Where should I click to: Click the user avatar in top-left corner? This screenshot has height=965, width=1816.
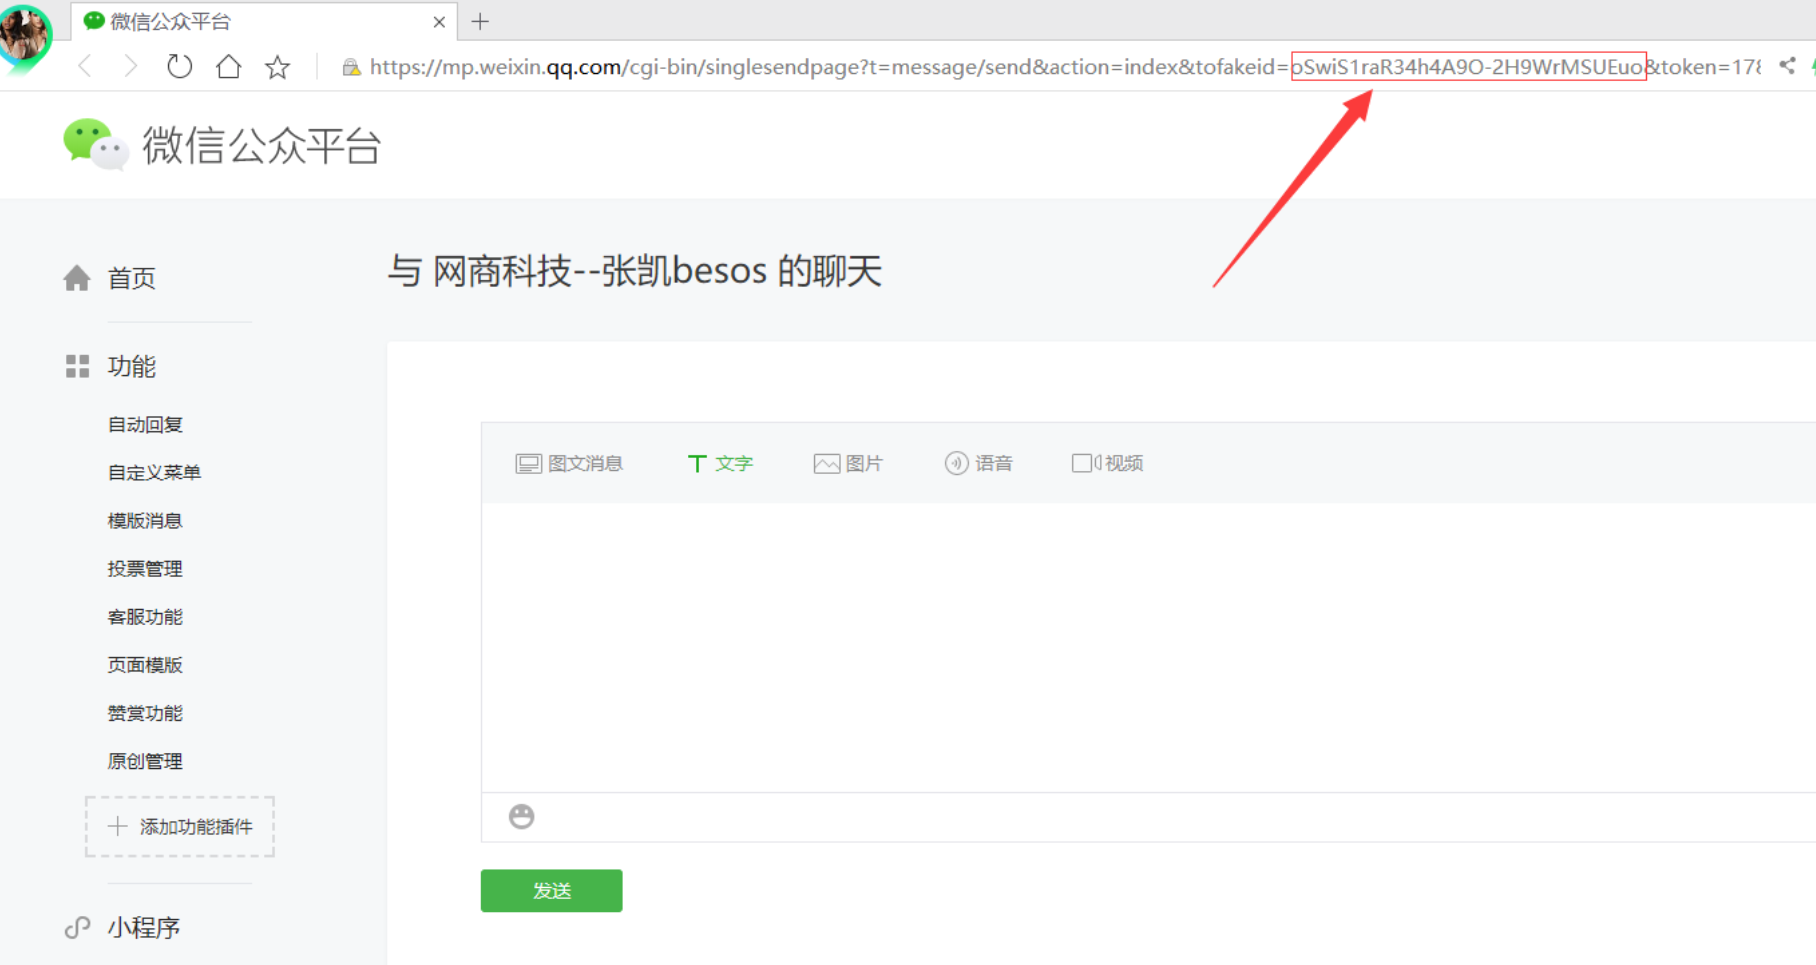click(x=25, y=35)
